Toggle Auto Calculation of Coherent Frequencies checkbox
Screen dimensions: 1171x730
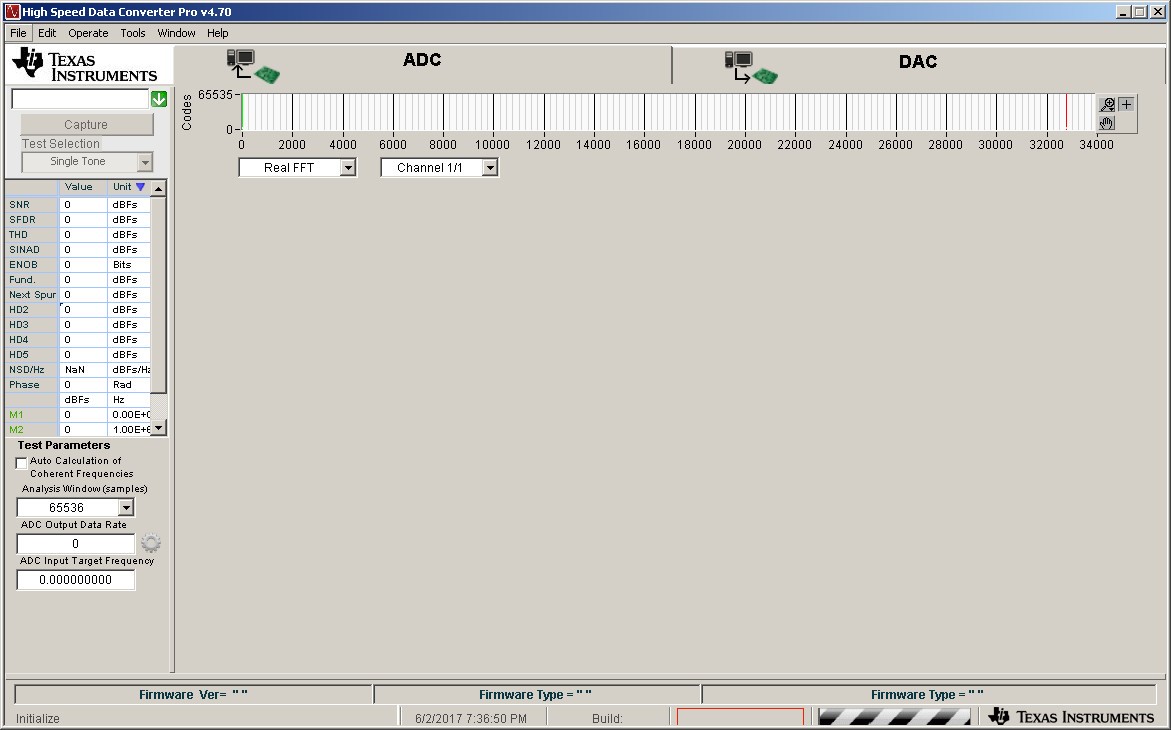pos(22,463)
